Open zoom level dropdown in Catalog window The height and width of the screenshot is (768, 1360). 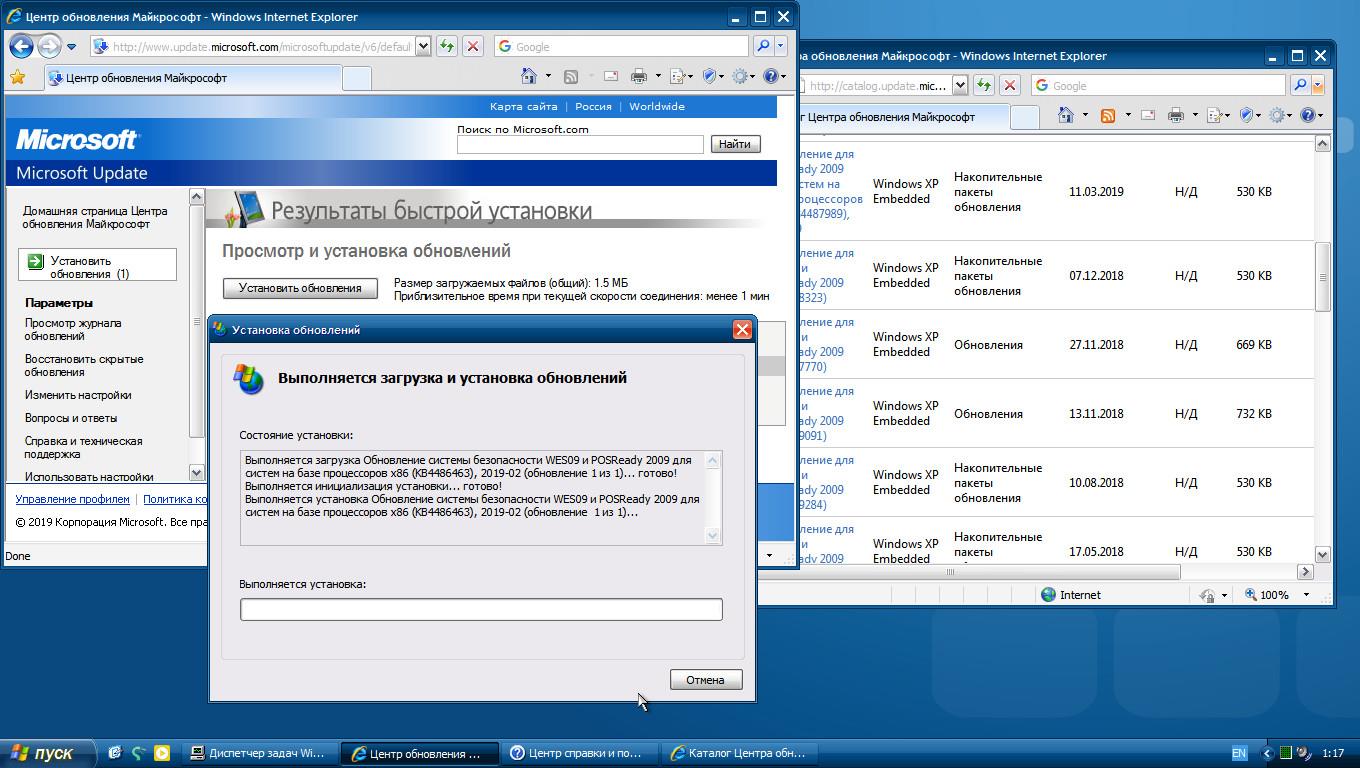click(1305, 595)
